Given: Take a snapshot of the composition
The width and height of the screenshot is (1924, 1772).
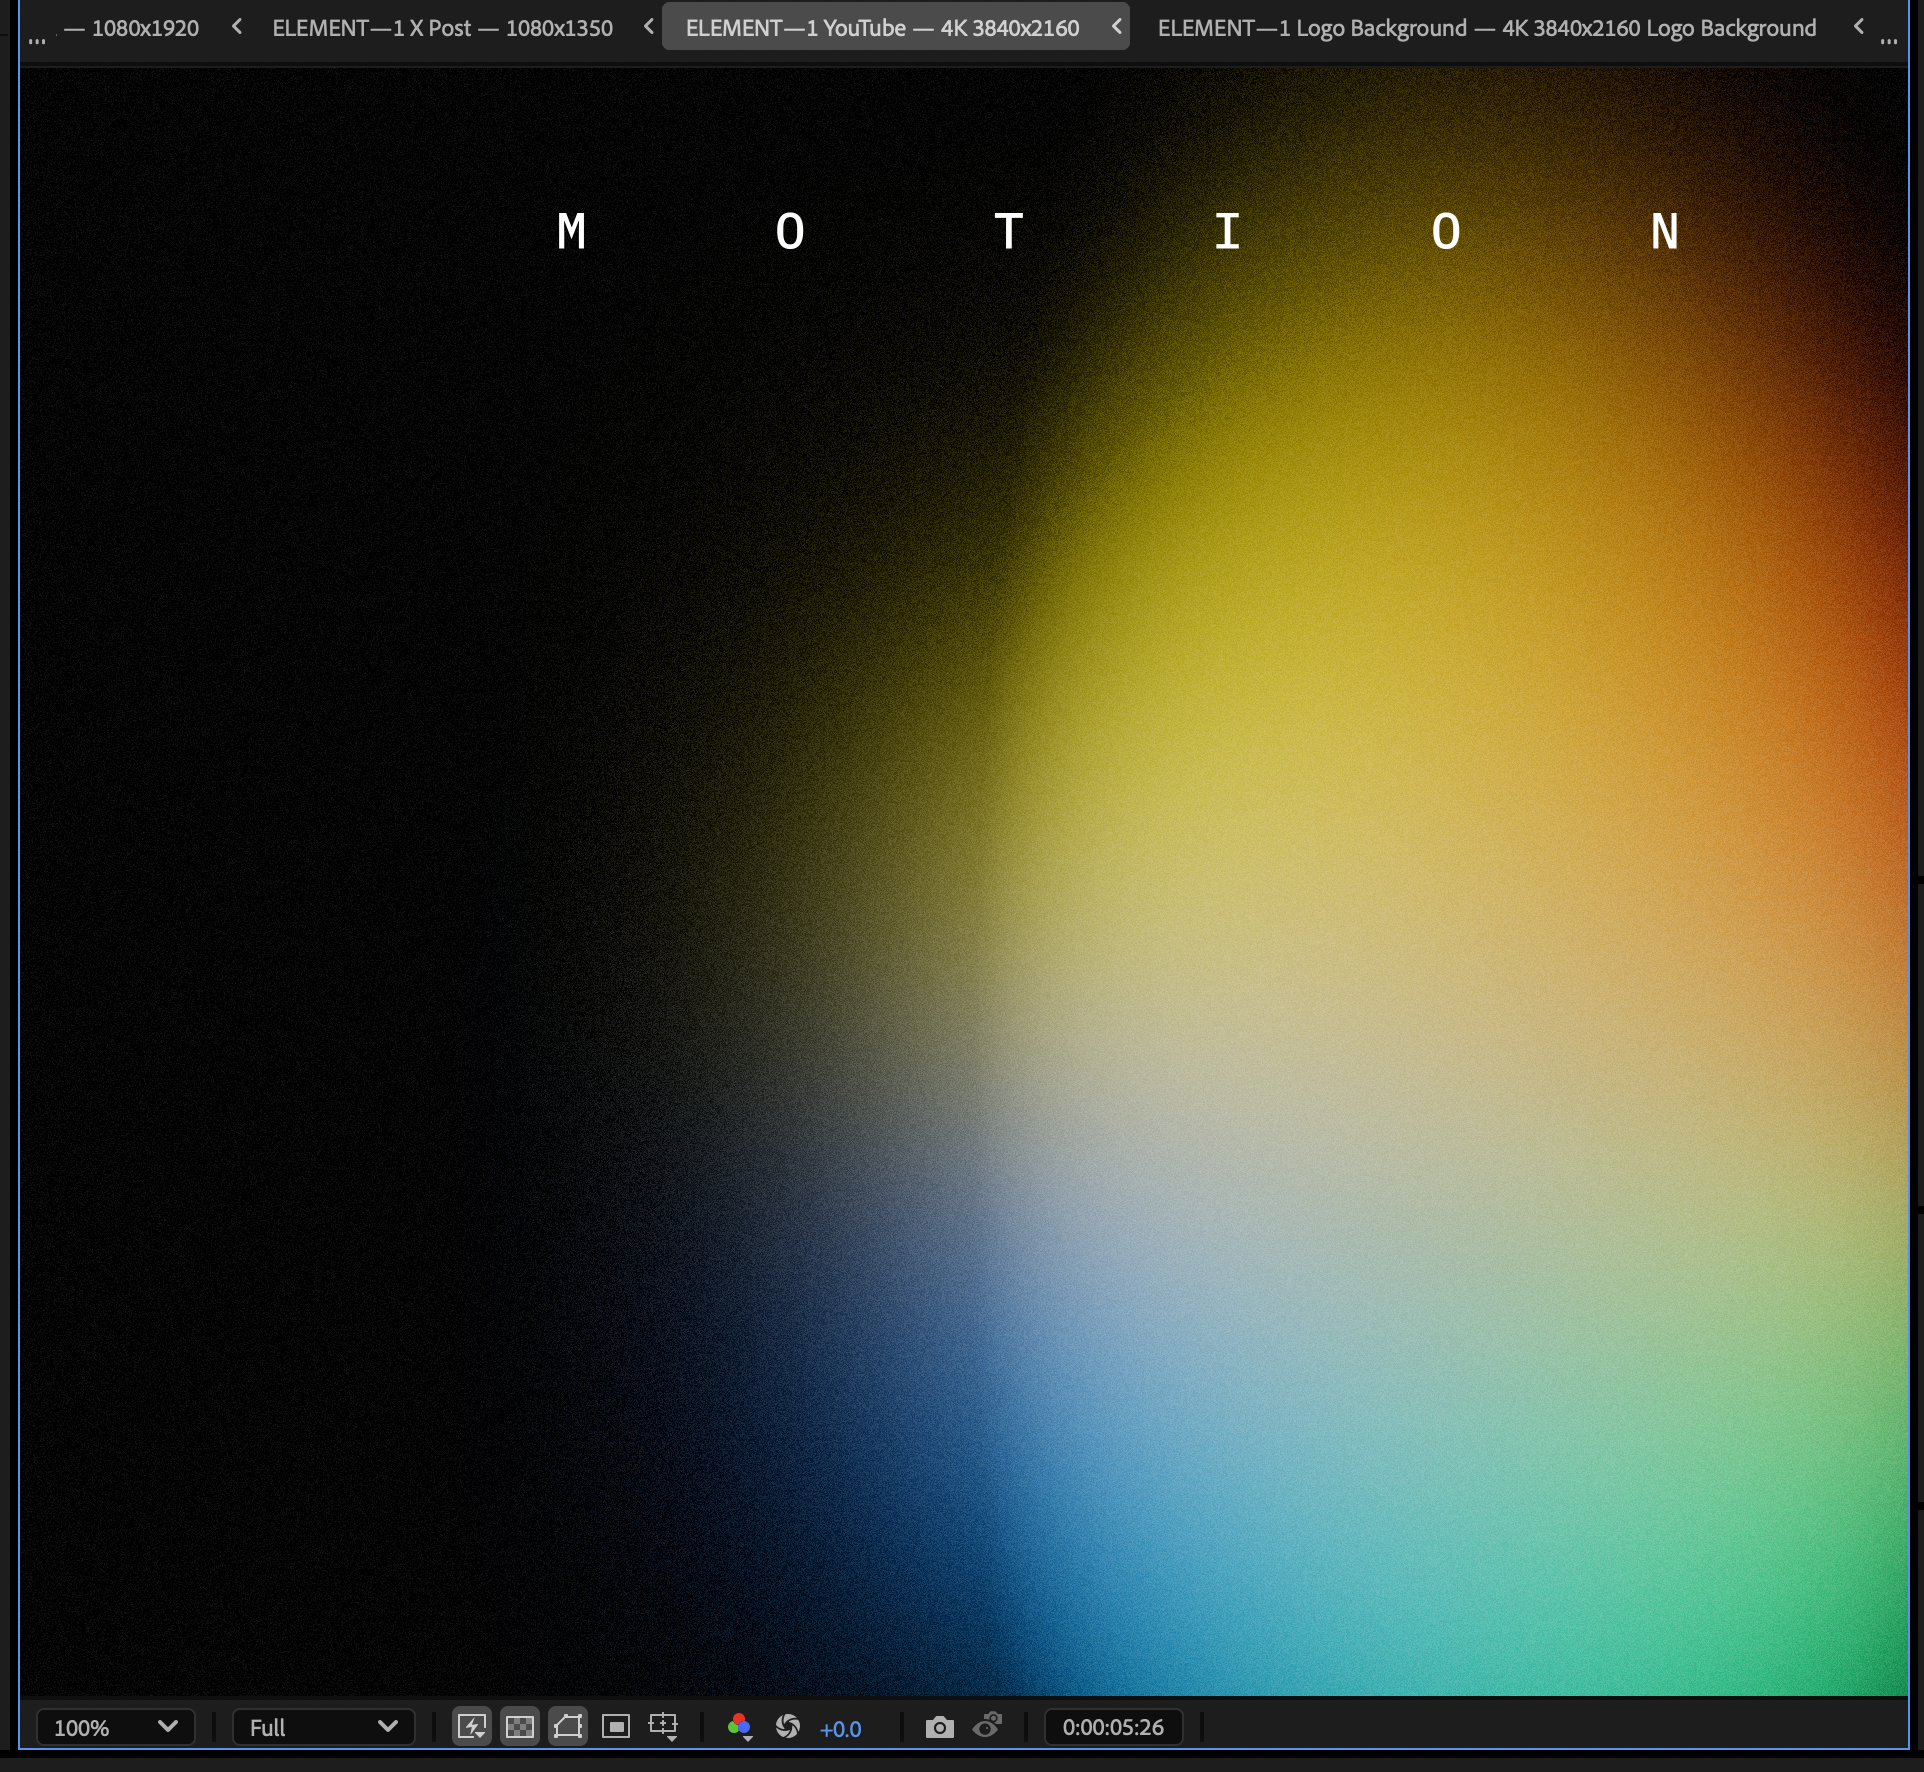Looking at the screenshot, I should pyautogui.click(x=938, y=1727).
